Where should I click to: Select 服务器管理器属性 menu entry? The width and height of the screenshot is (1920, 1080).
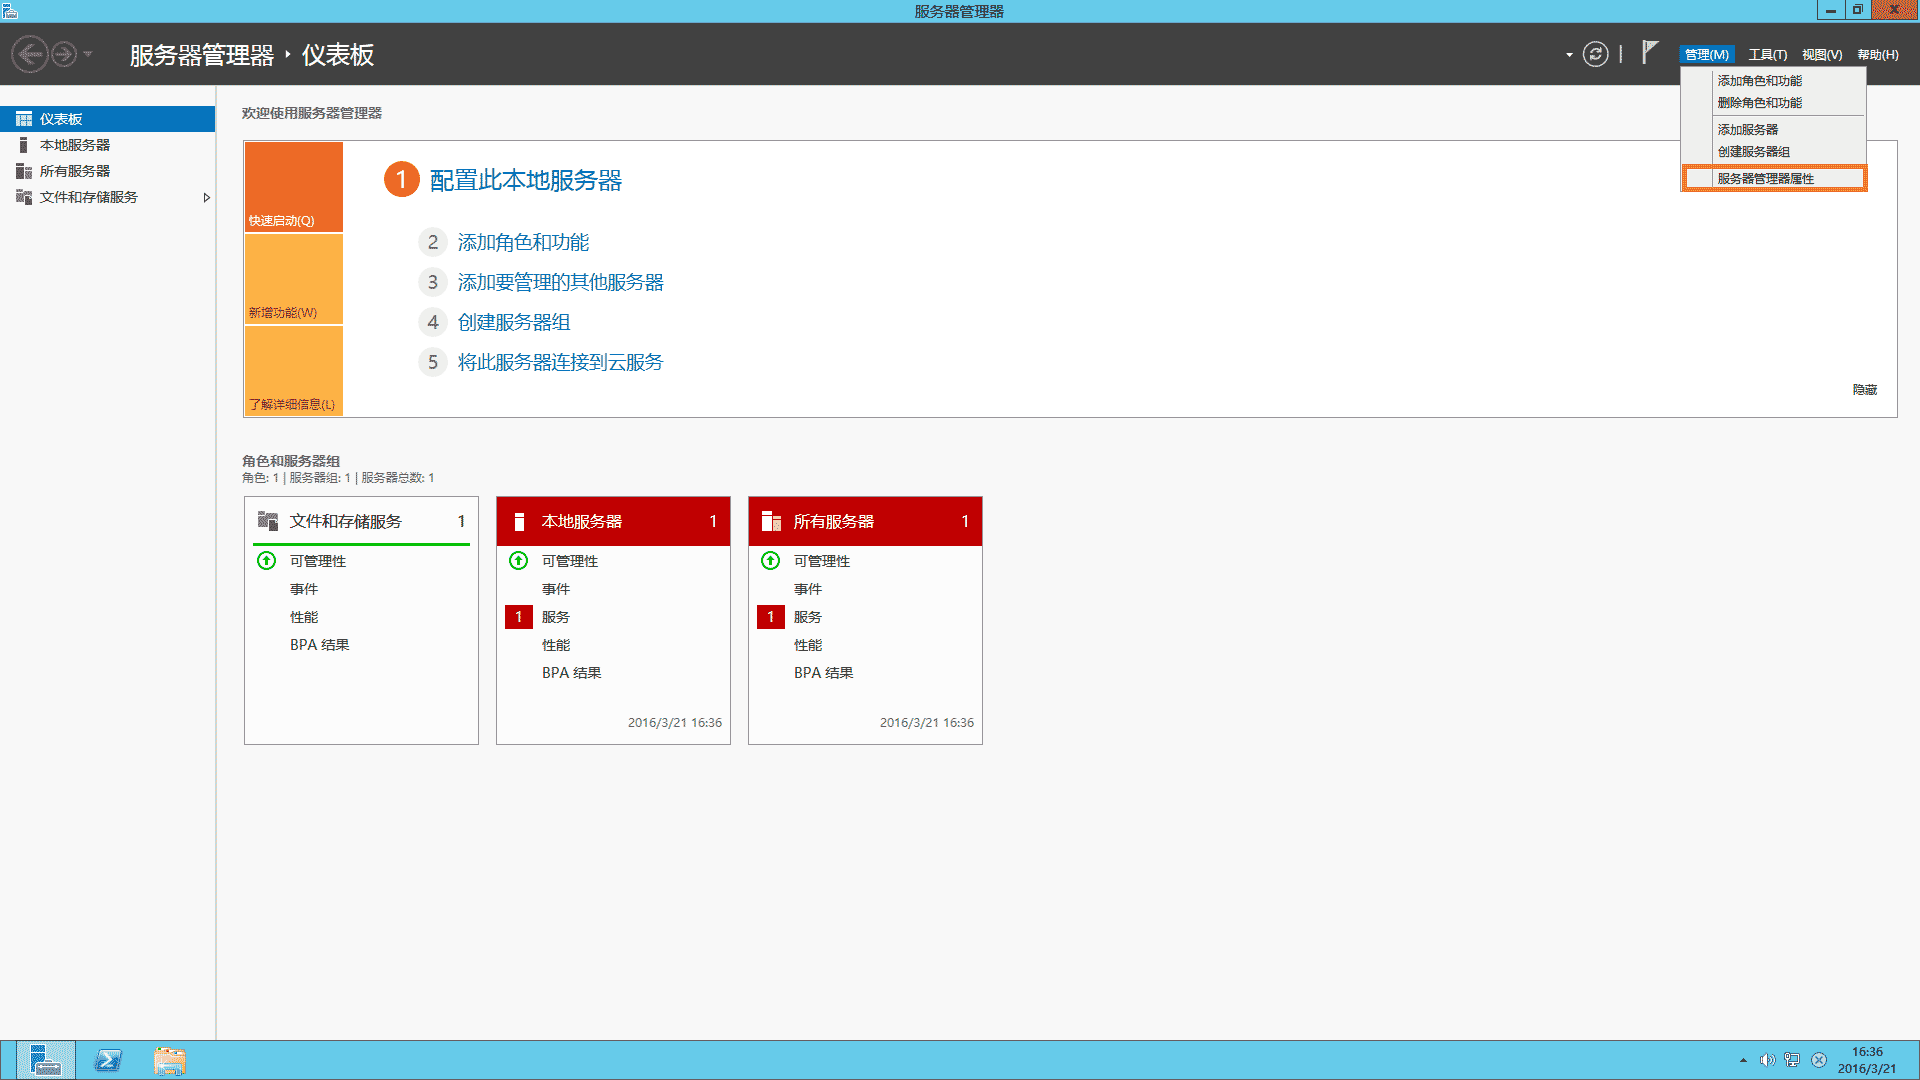tap(1765, 179)
